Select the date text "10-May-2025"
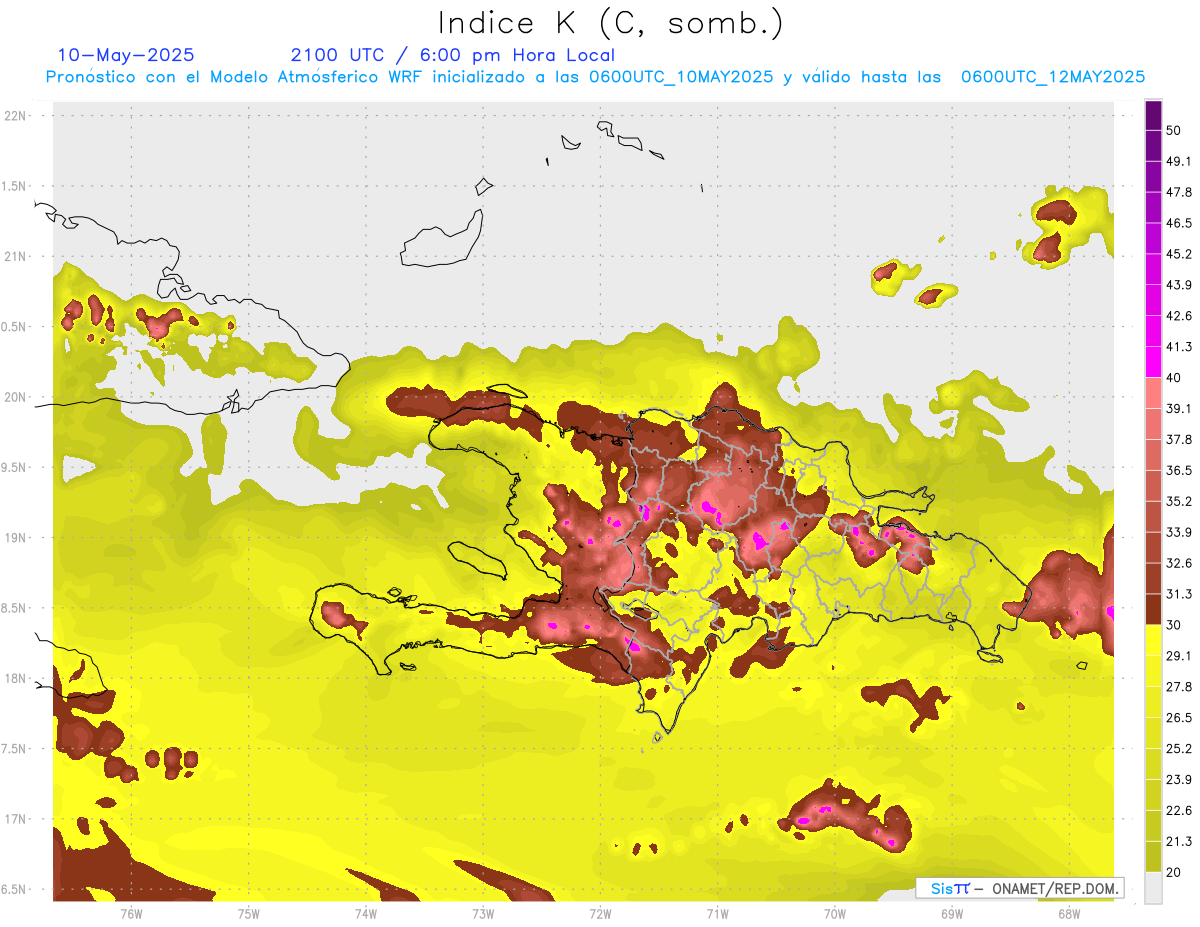Image resolution: width=1200 pixels, height=927 pixels. point(125,55)
